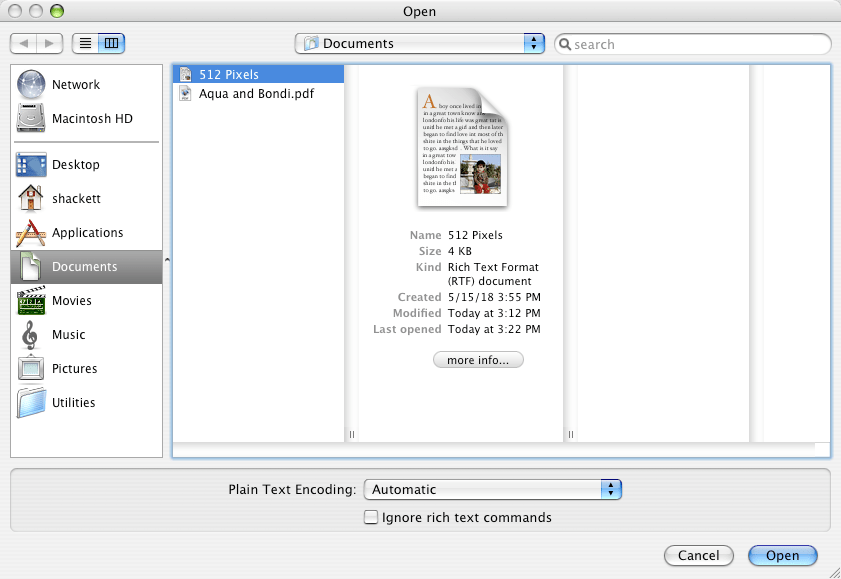The width and height of the screenshot is (841, 579).
Task: Focus the search field
Action: pos(692,44)
